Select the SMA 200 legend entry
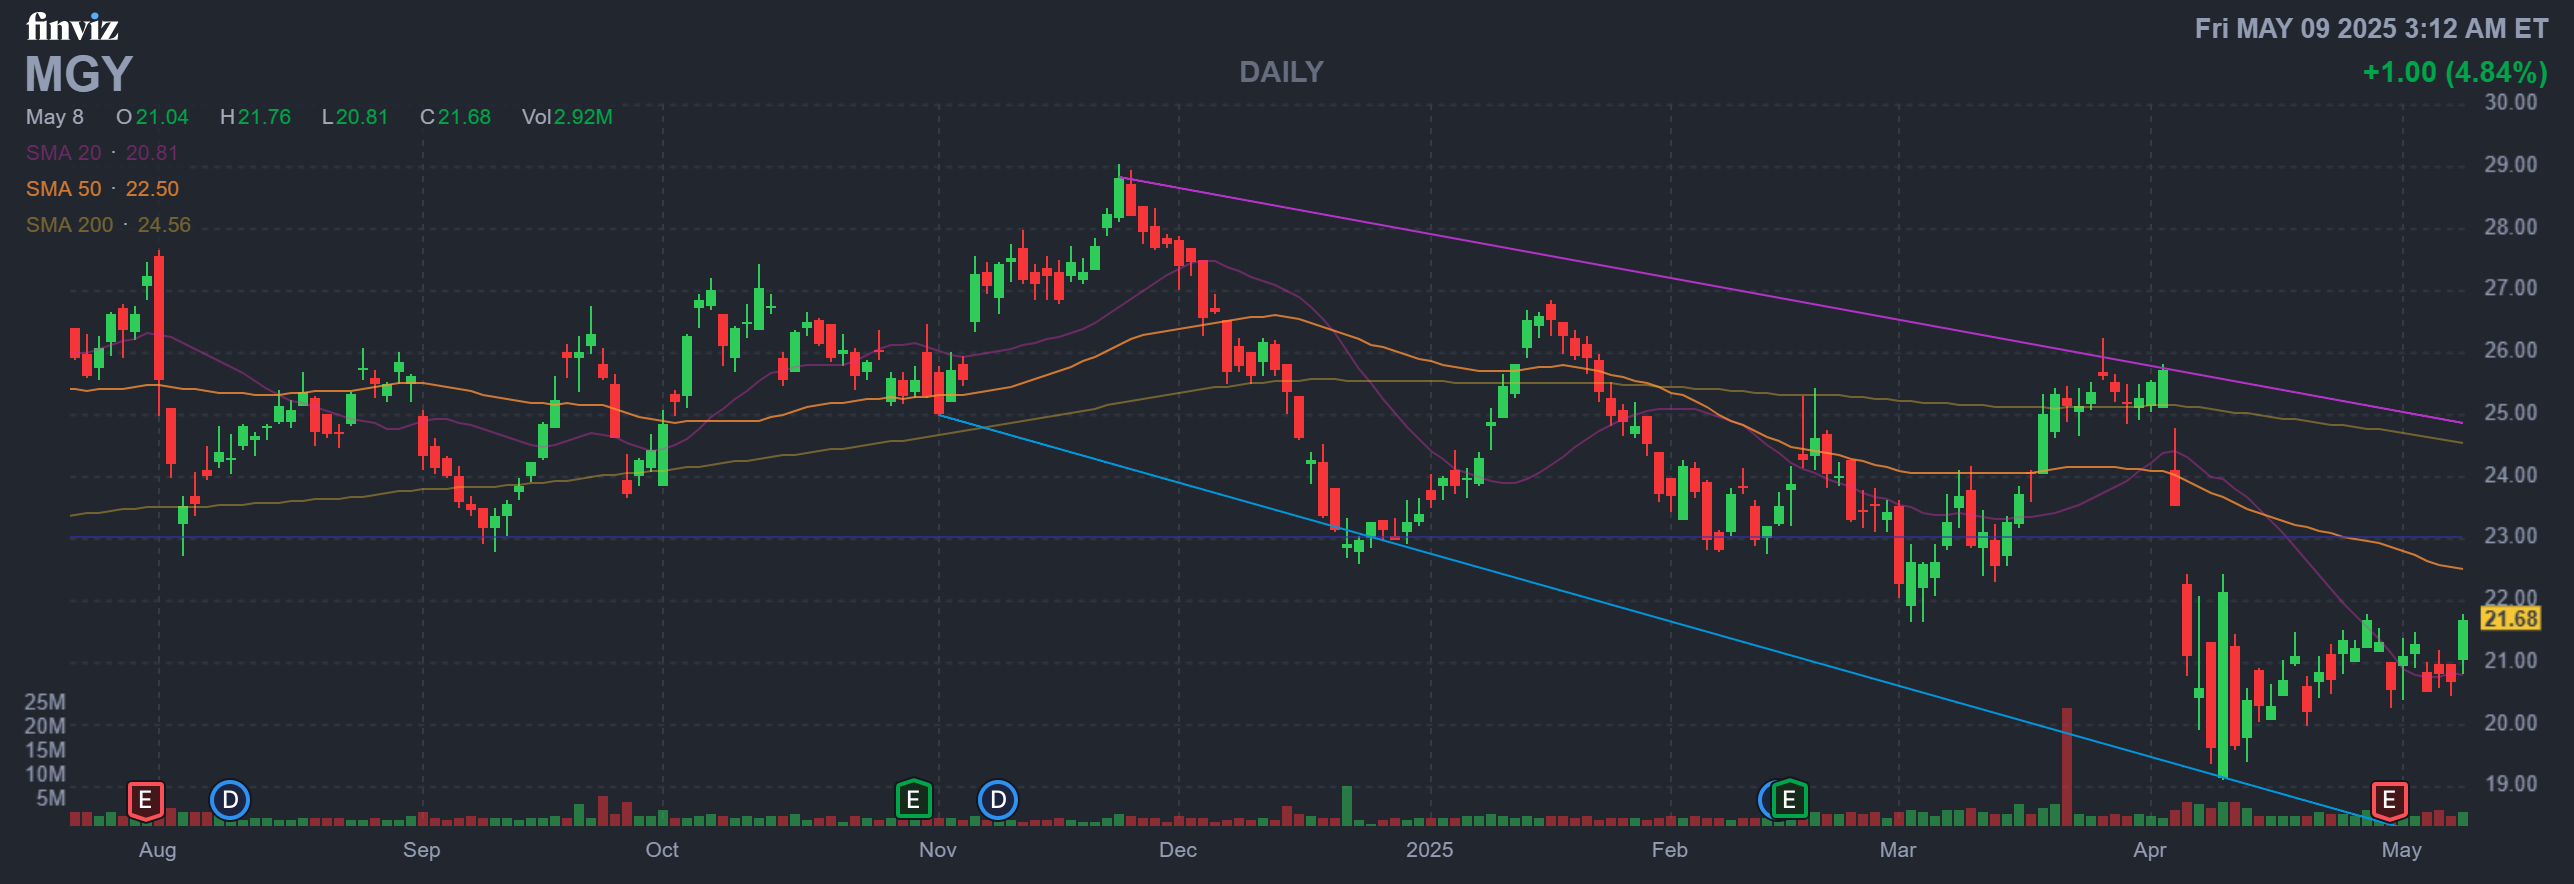 (x=108, y=225)
